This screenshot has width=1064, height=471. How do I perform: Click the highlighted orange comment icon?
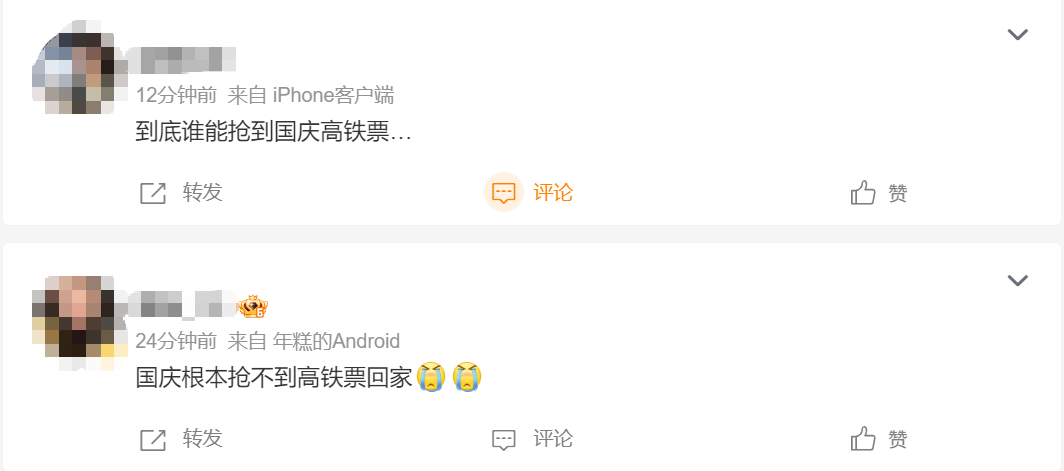[x=504, y=193]
